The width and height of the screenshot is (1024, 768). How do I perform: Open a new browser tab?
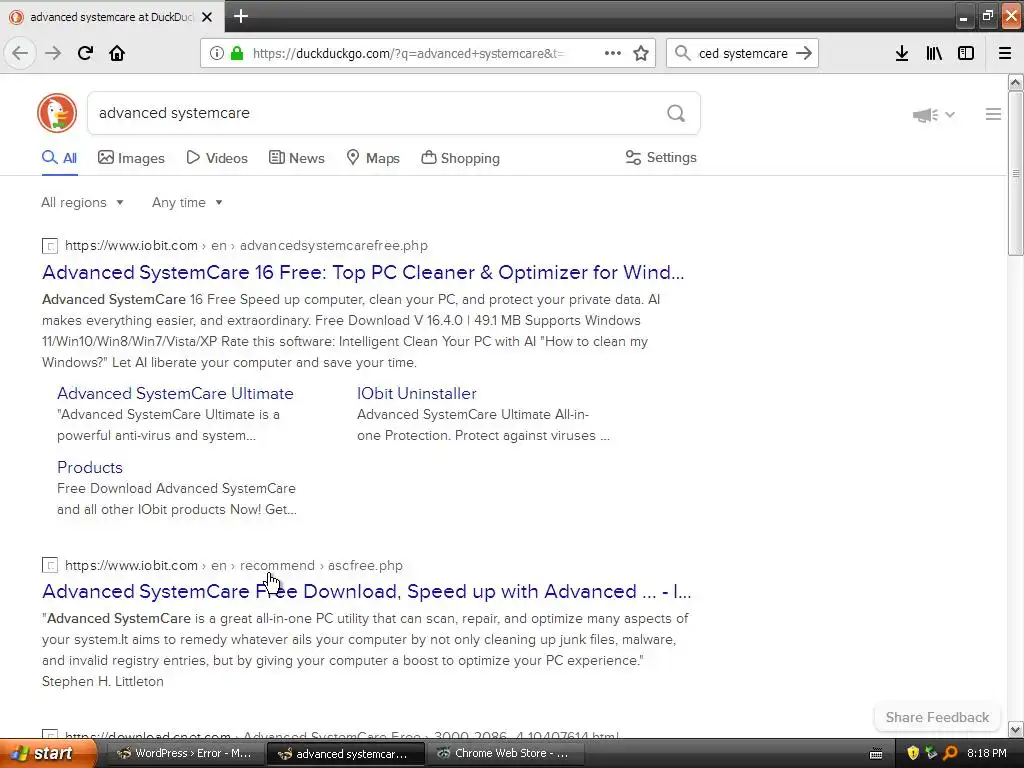241,16
